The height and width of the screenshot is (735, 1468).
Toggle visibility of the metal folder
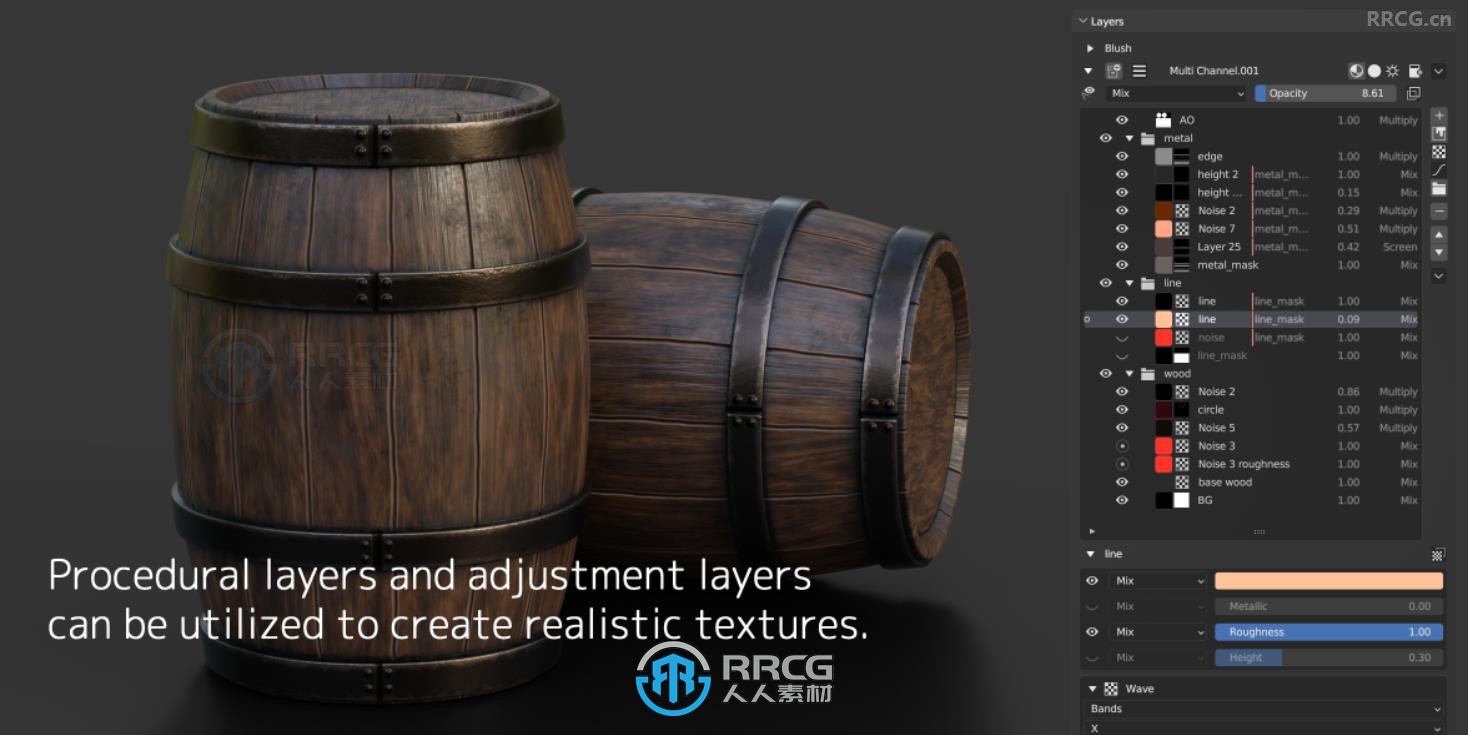(1106, 138)
